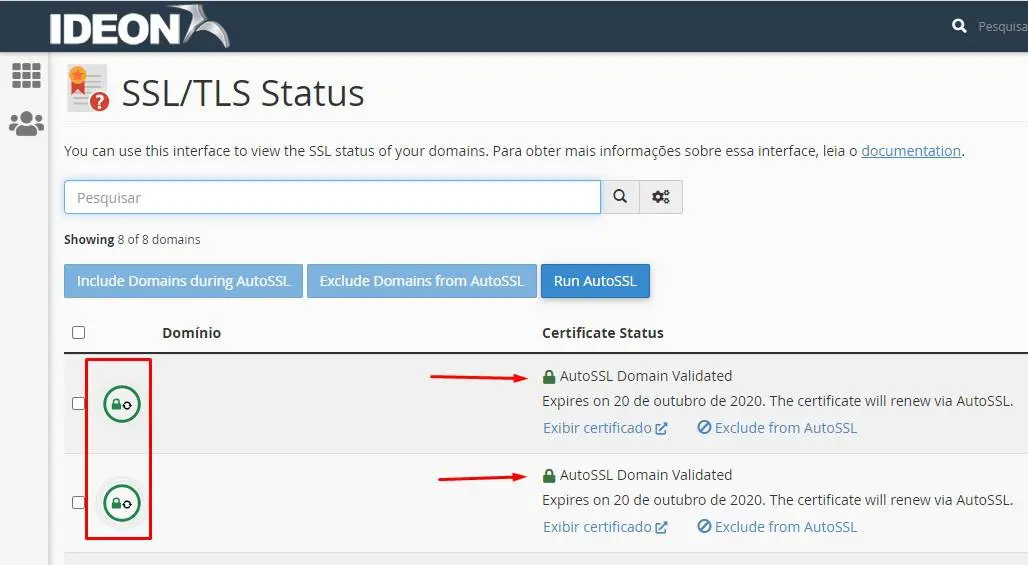Run AutoSSL for the domains
The width and height of the screenshot is (1028, 565).
(x=595, y=281)
